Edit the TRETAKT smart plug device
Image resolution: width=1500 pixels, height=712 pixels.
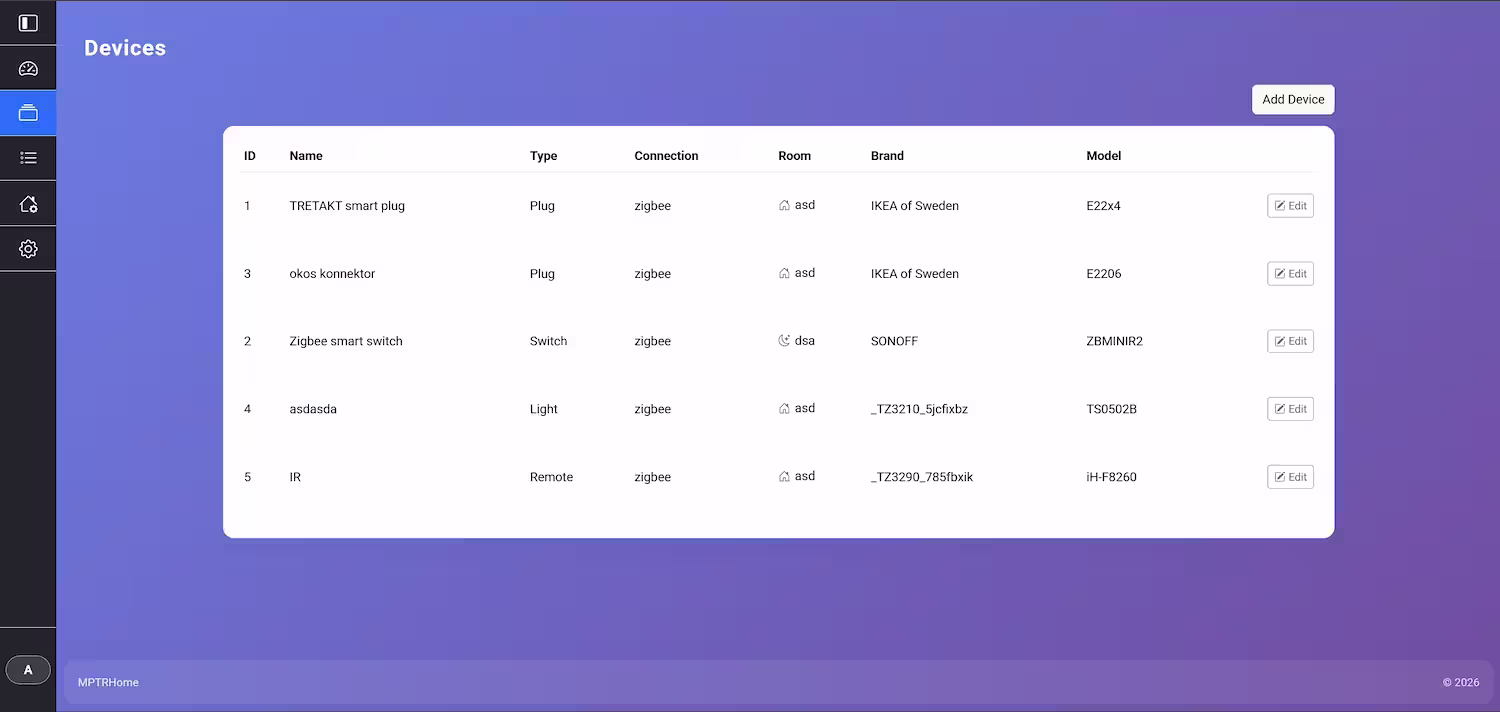tap(1290, 205)
